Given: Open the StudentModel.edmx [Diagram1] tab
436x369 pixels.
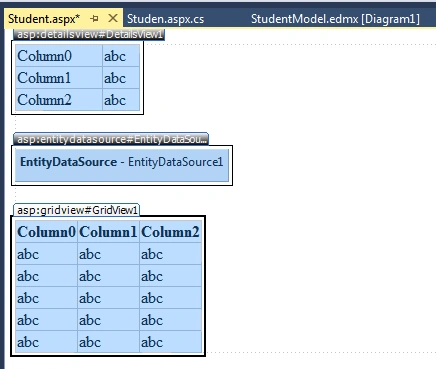Looking at the screenshot, I should (335, 19).
